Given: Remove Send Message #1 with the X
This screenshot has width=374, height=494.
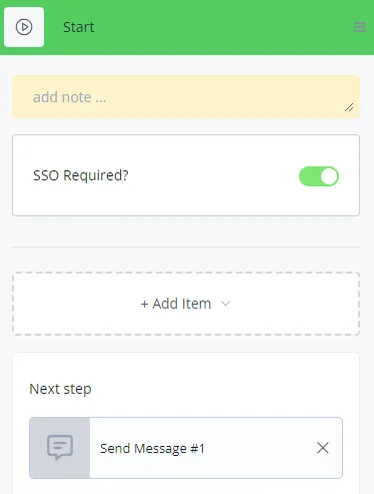Looking at the screenshot, I should click(323, 448).
